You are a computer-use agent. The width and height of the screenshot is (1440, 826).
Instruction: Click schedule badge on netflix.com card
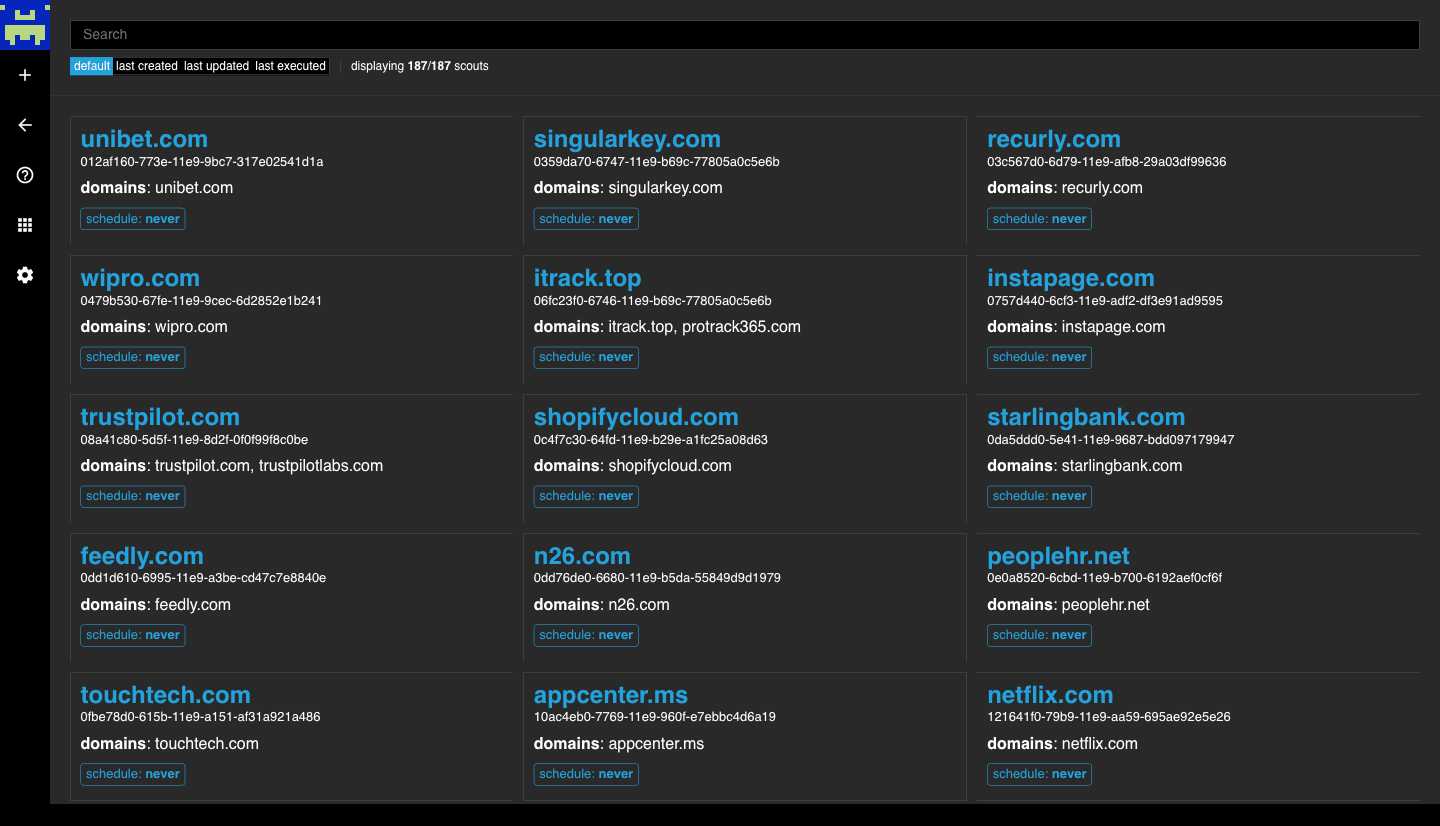click(x=1039, y=774)
